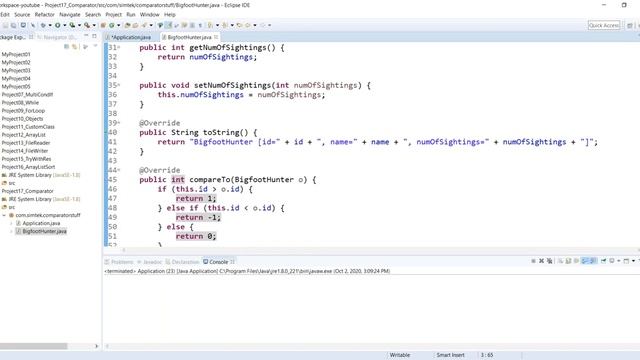
Task: Click the Open Type icon in the toolbar
Action: point(127,25)
